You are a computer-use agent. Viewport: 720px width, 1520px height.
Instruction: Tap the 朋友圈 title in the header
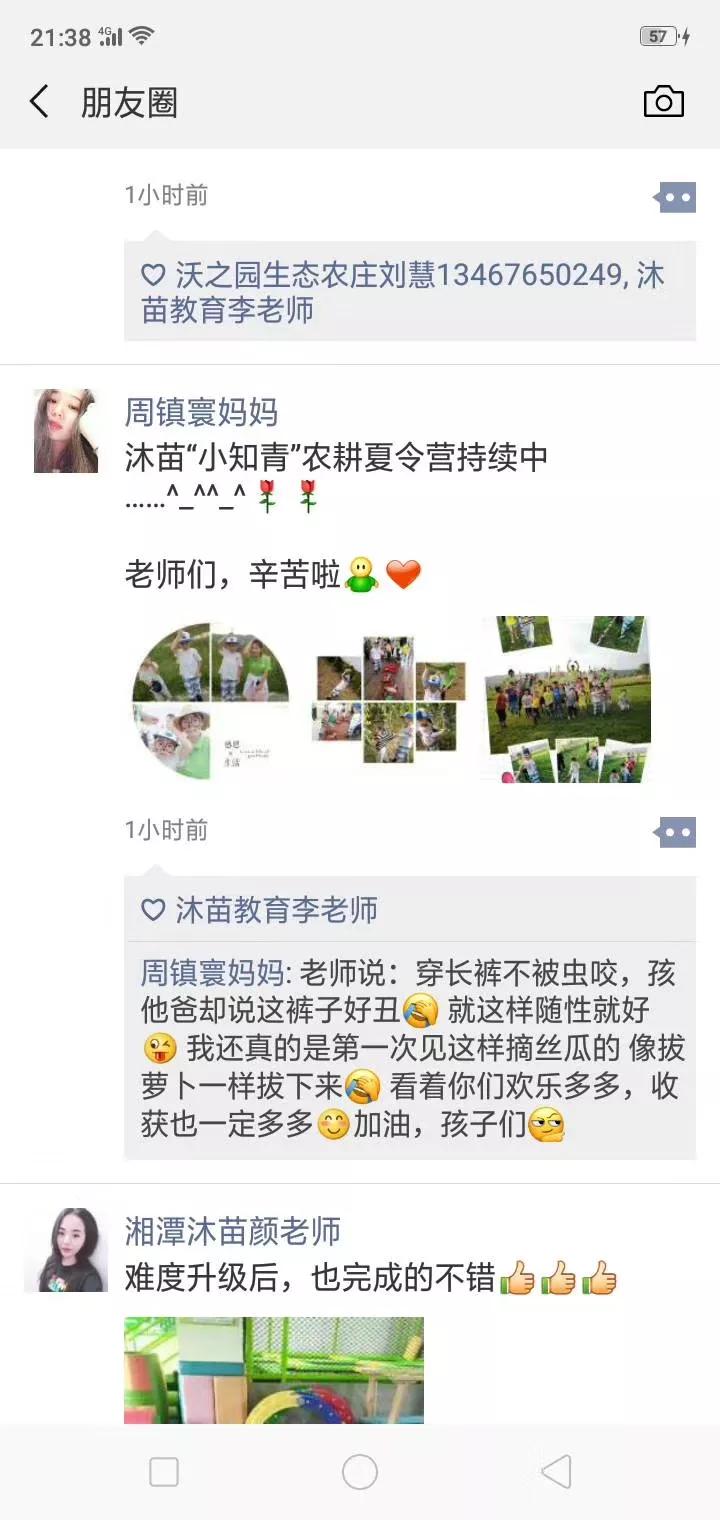[129, 103]
